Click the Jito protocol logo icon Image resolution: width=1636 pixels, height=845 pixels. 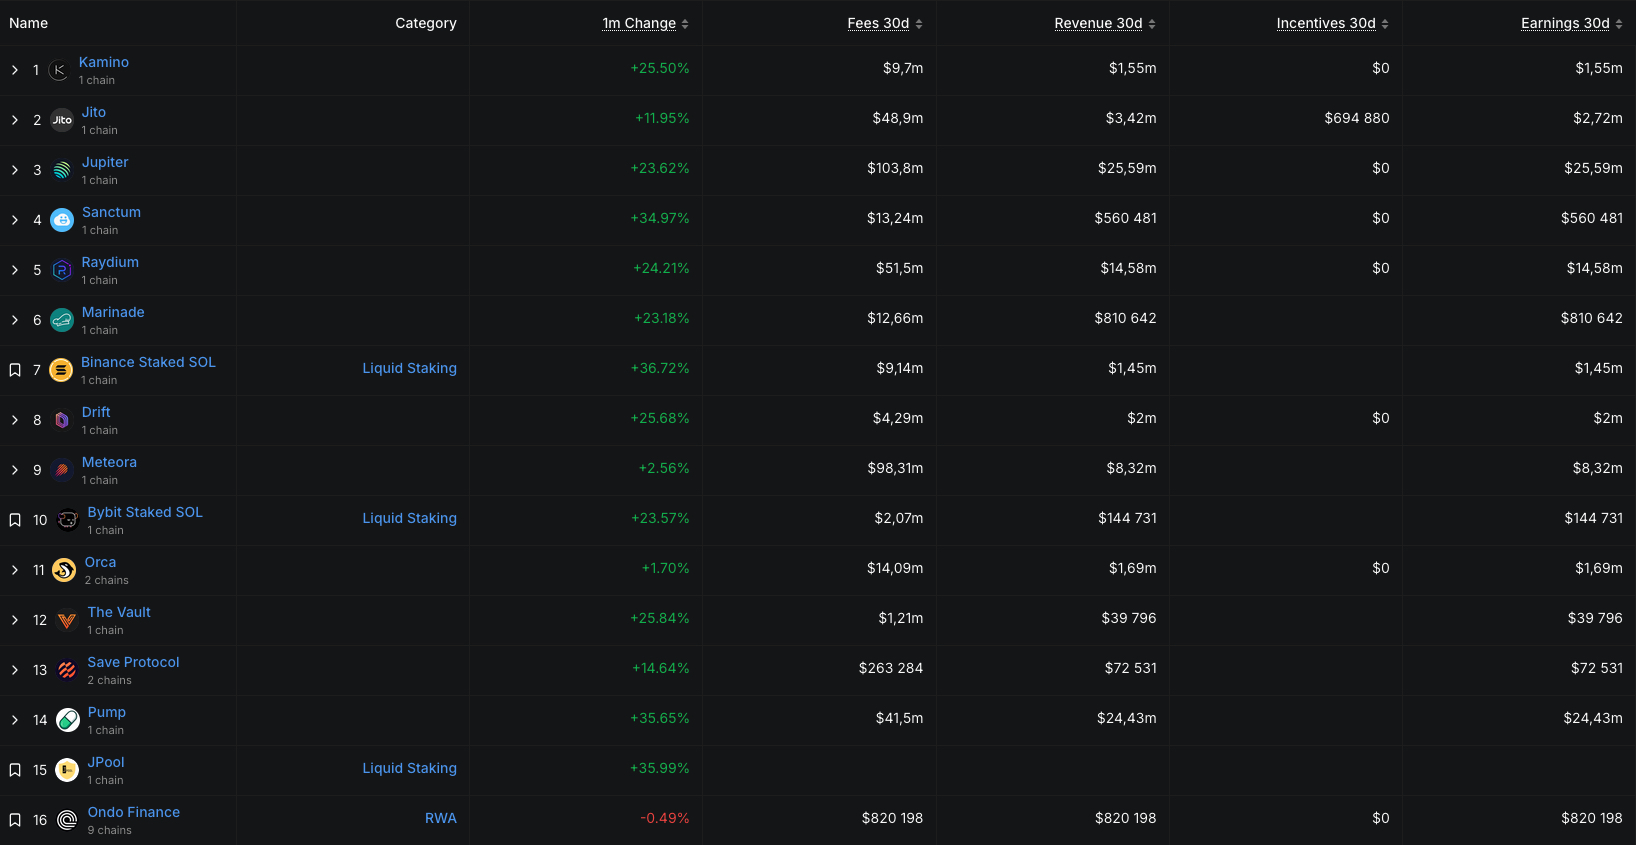tap(62, 120)
